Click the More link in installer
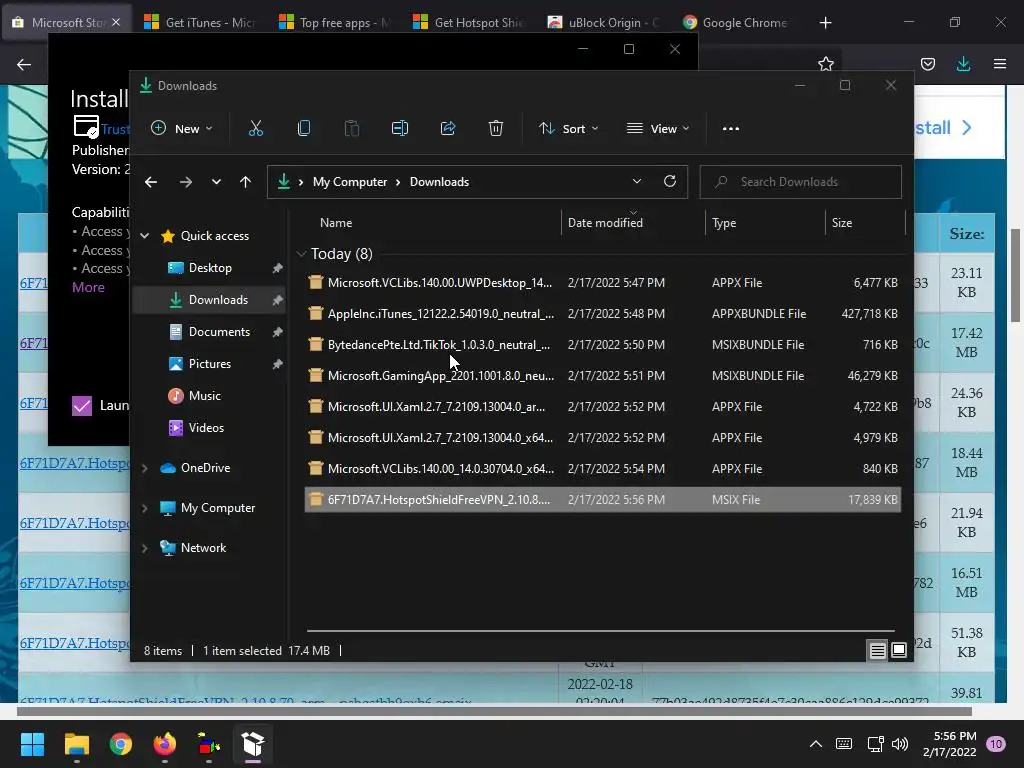1024x768 pixels. [88, 287]
